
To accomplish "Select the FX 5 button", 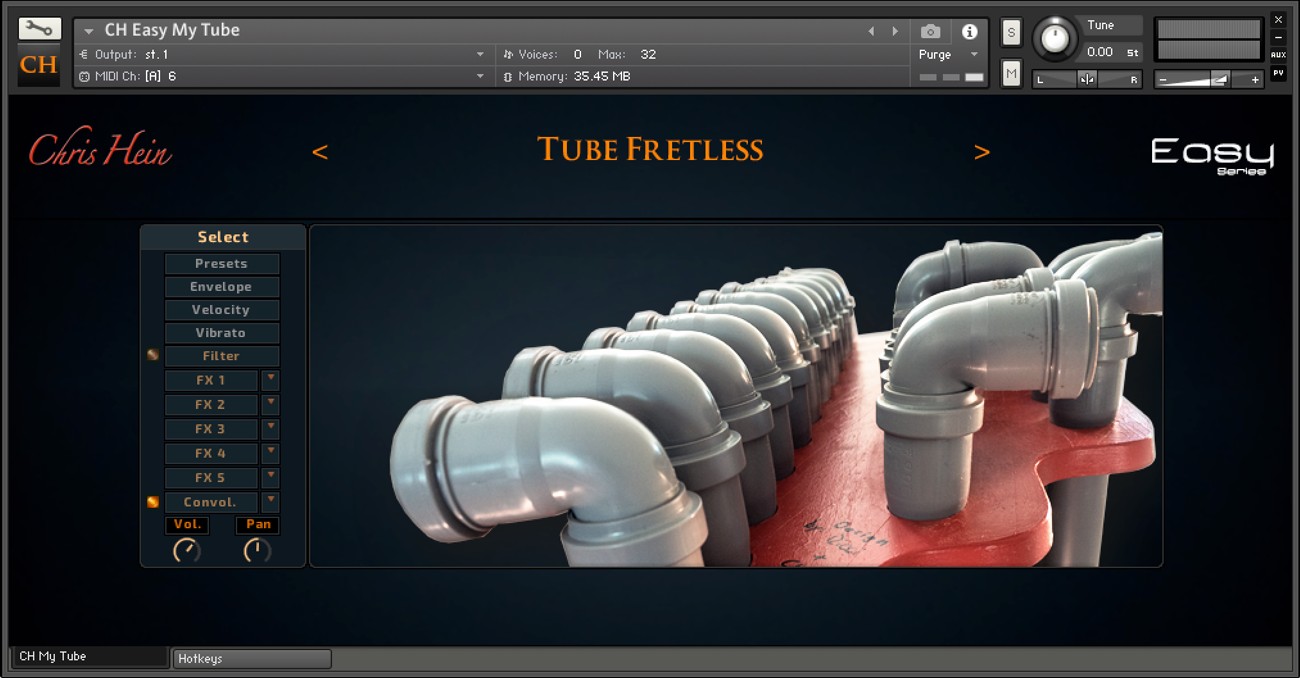I will click(211, 477).
